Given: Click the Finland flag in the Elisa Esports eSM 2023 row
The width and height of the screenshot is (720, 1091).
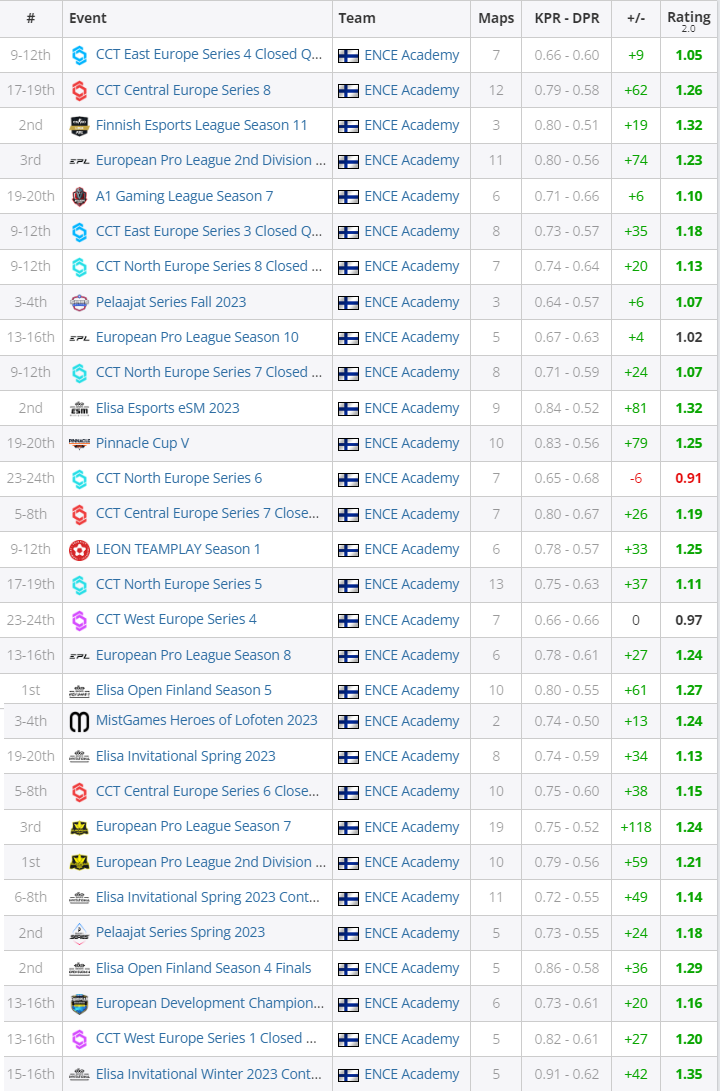Looking at the screenshot, I should coord(348,408).
